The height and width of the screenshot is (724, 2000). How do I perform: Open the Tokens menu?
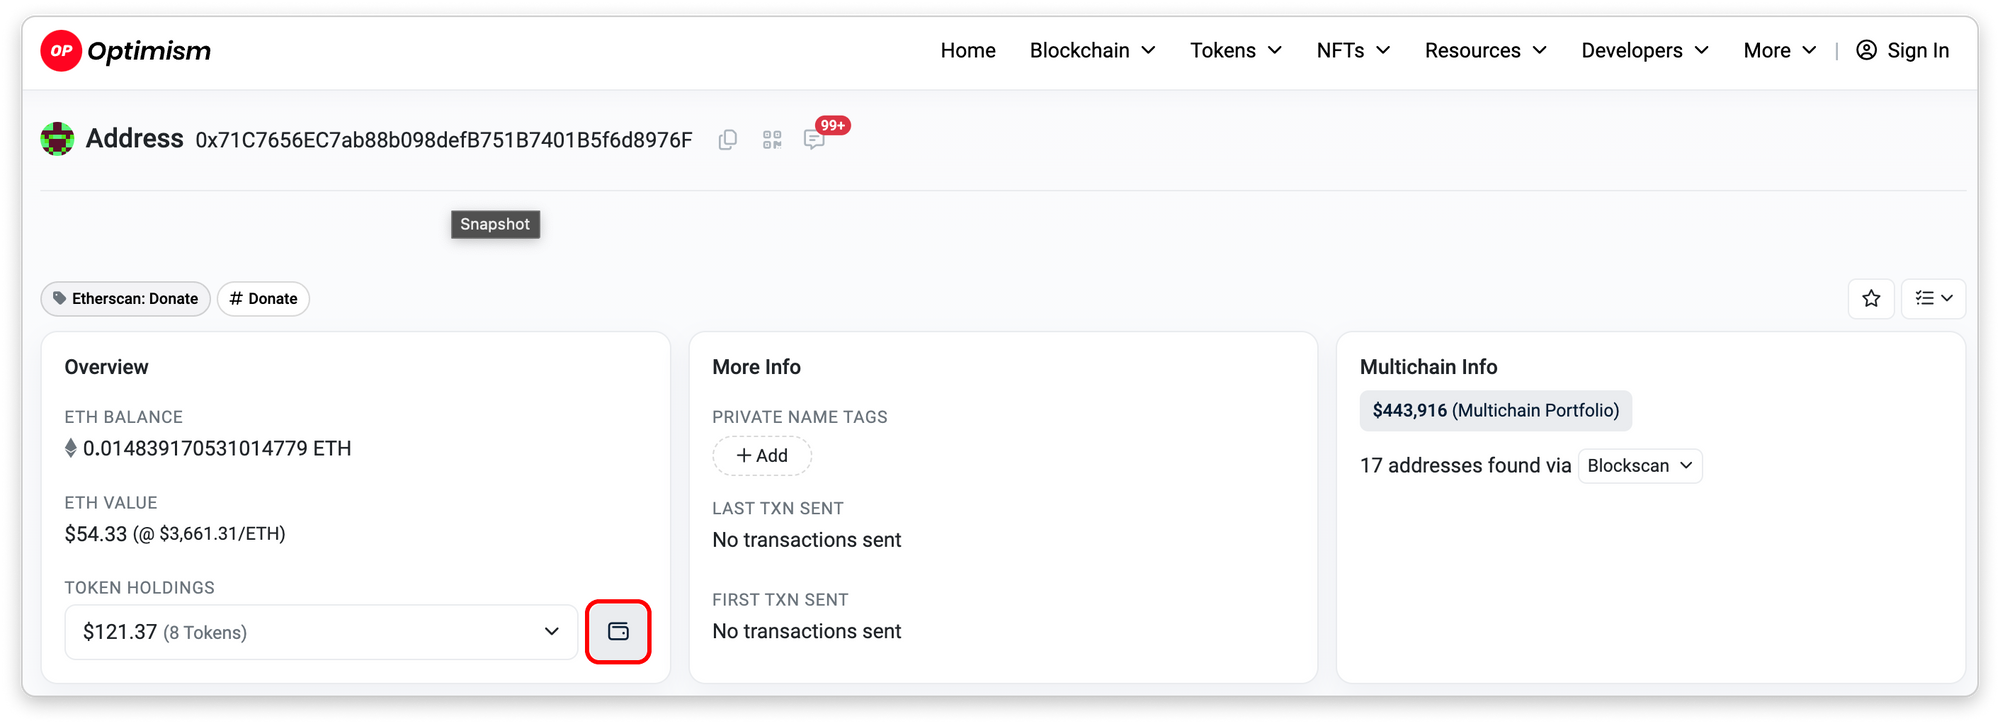pos(1235,51)
